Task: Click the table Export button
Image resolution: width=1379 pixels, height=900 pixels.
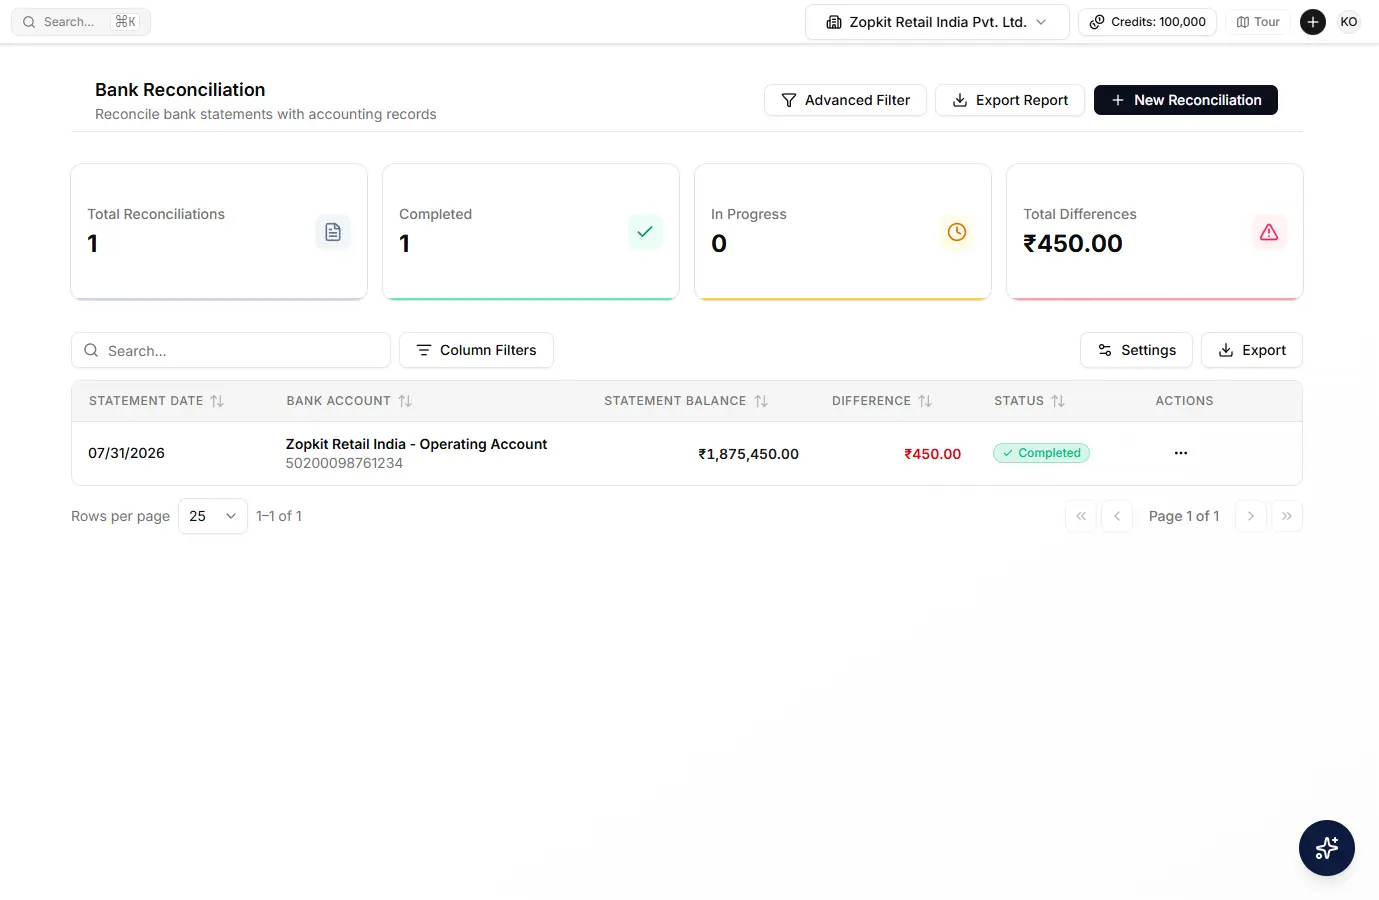Action: [1252, 350]
